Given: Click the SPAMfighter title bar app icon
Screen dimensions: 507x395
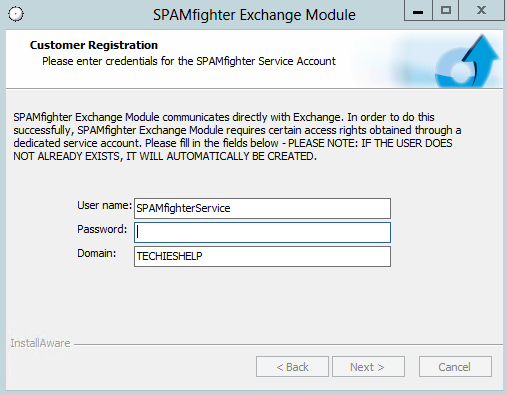Looking at the screenshot, I should click(x=16, y=14).
